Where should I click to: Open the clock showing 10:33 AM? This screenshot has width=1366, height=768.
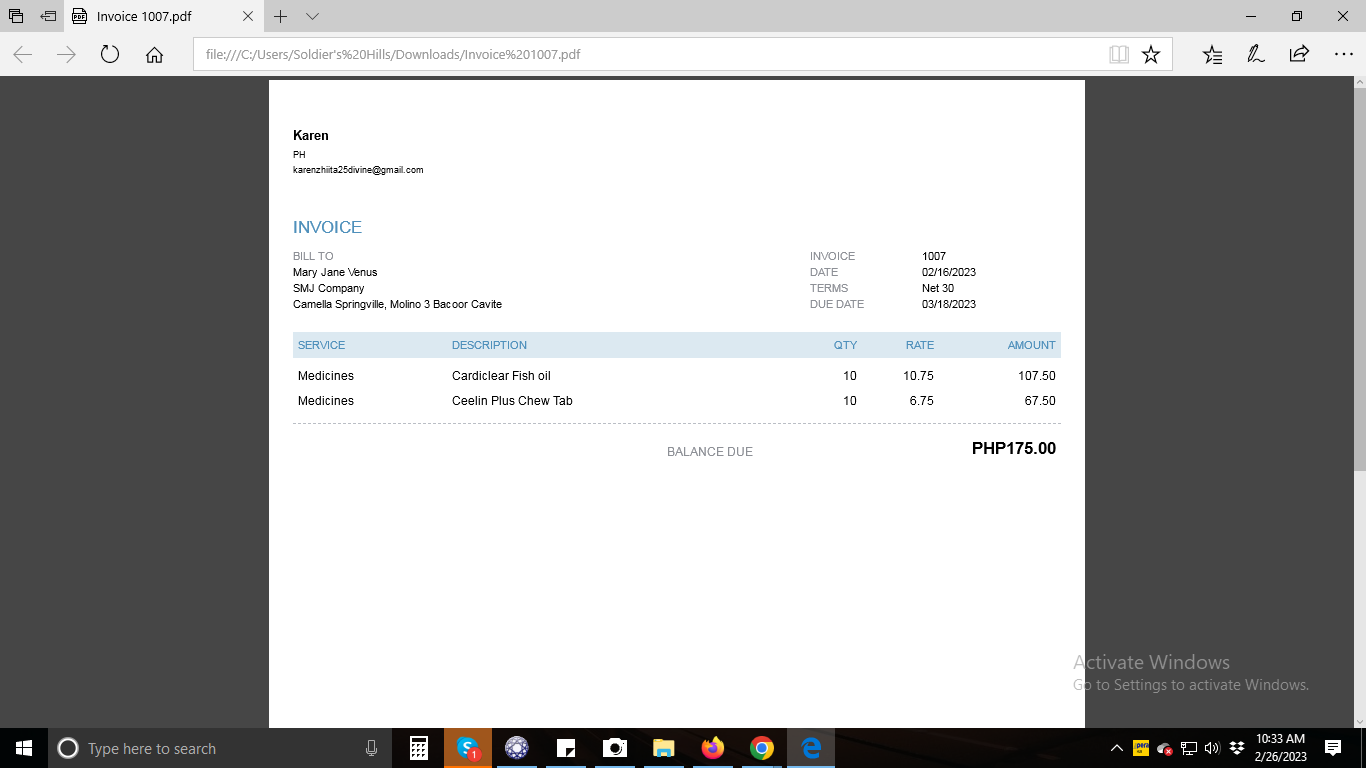click(1281, 748)
